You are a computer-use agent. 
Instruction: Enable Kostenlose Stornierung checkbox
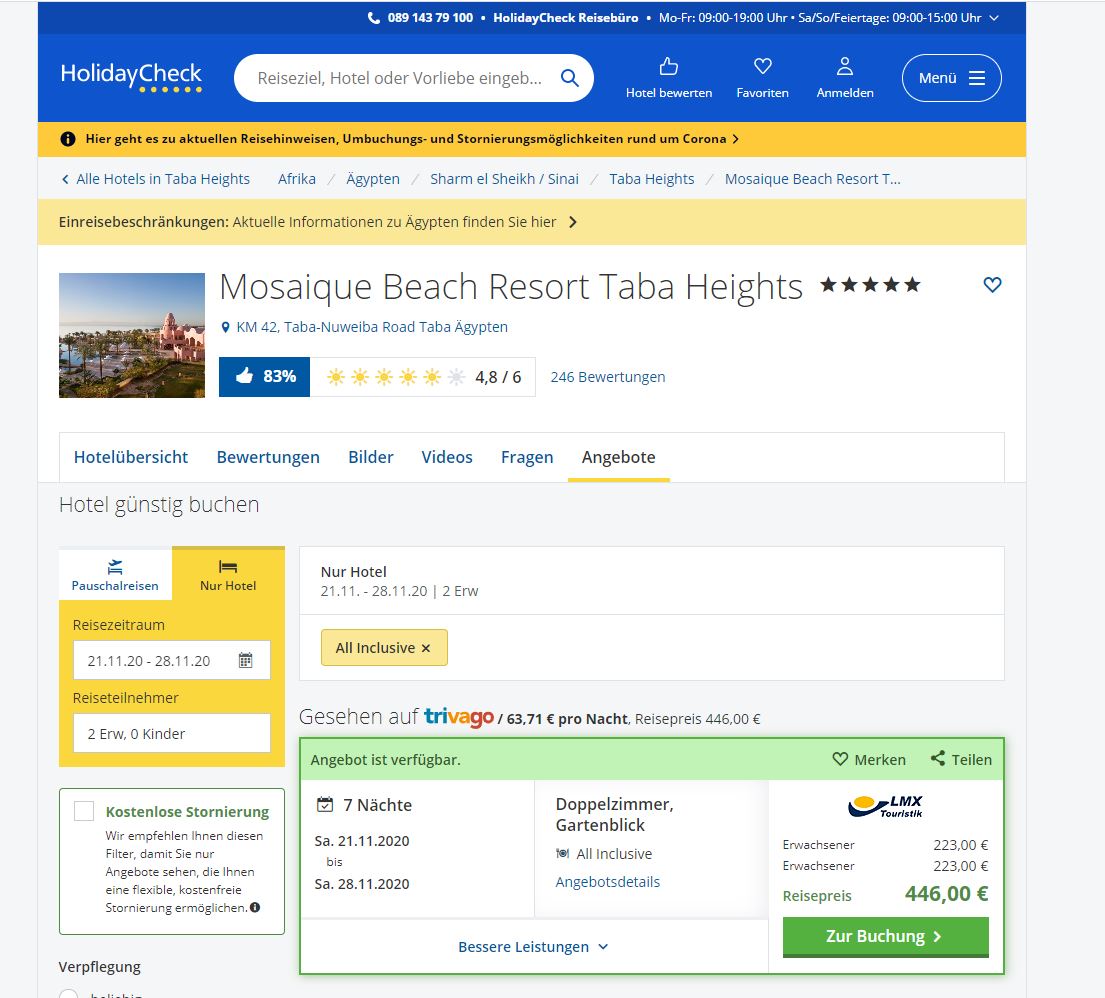(x=84, y=811)
